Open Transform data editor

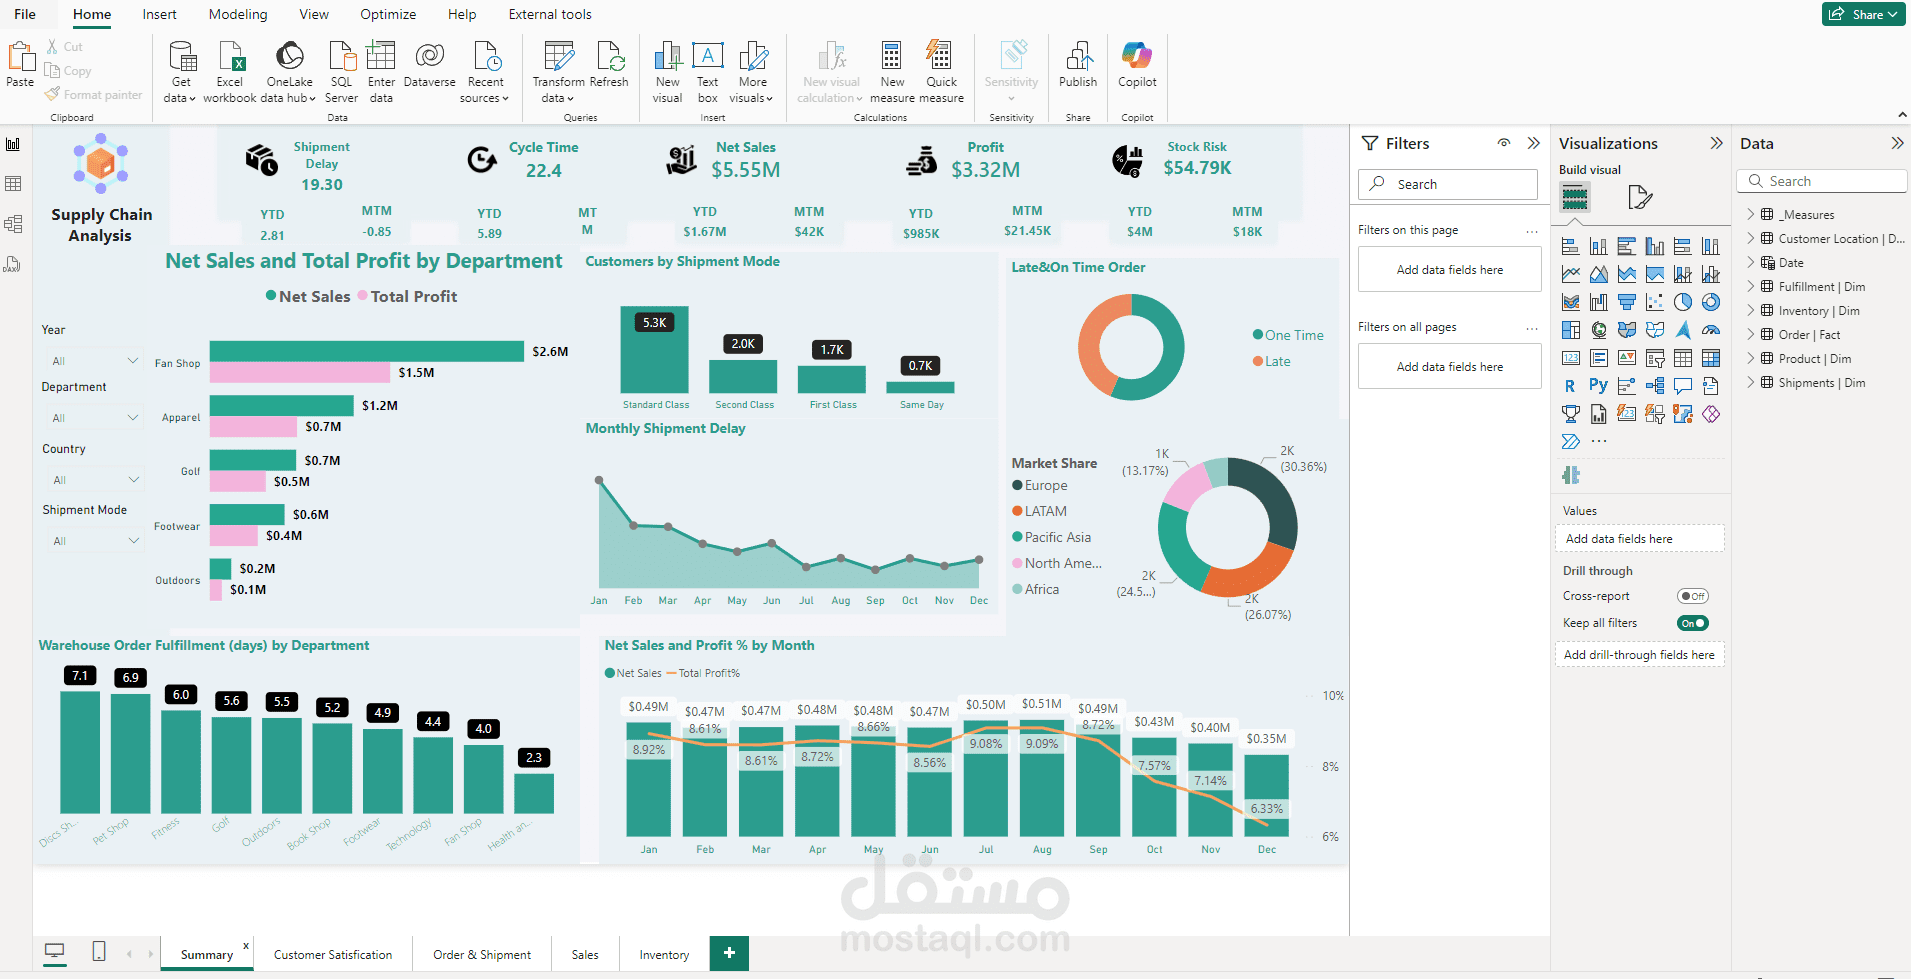coord(558,72)
